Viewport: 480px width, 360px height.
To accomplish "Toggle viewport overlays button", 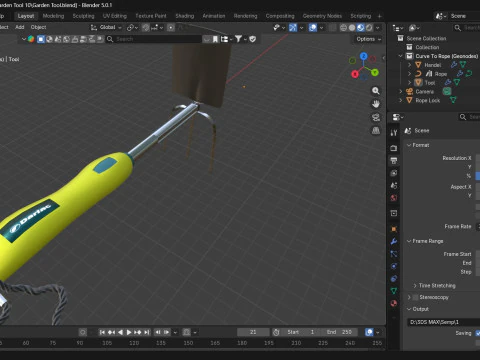I will [x=313, y=28].
